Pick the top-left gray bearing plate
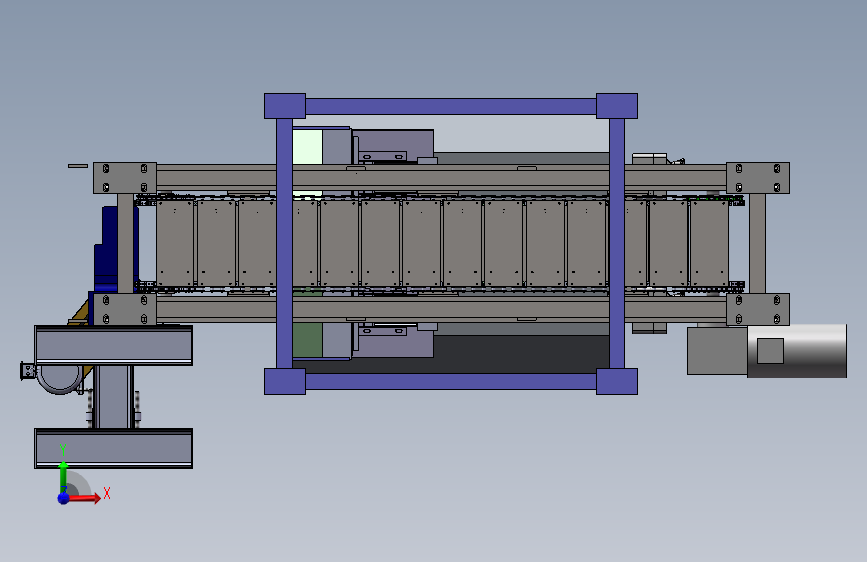867x562 pixels. (x=125, y=178)
